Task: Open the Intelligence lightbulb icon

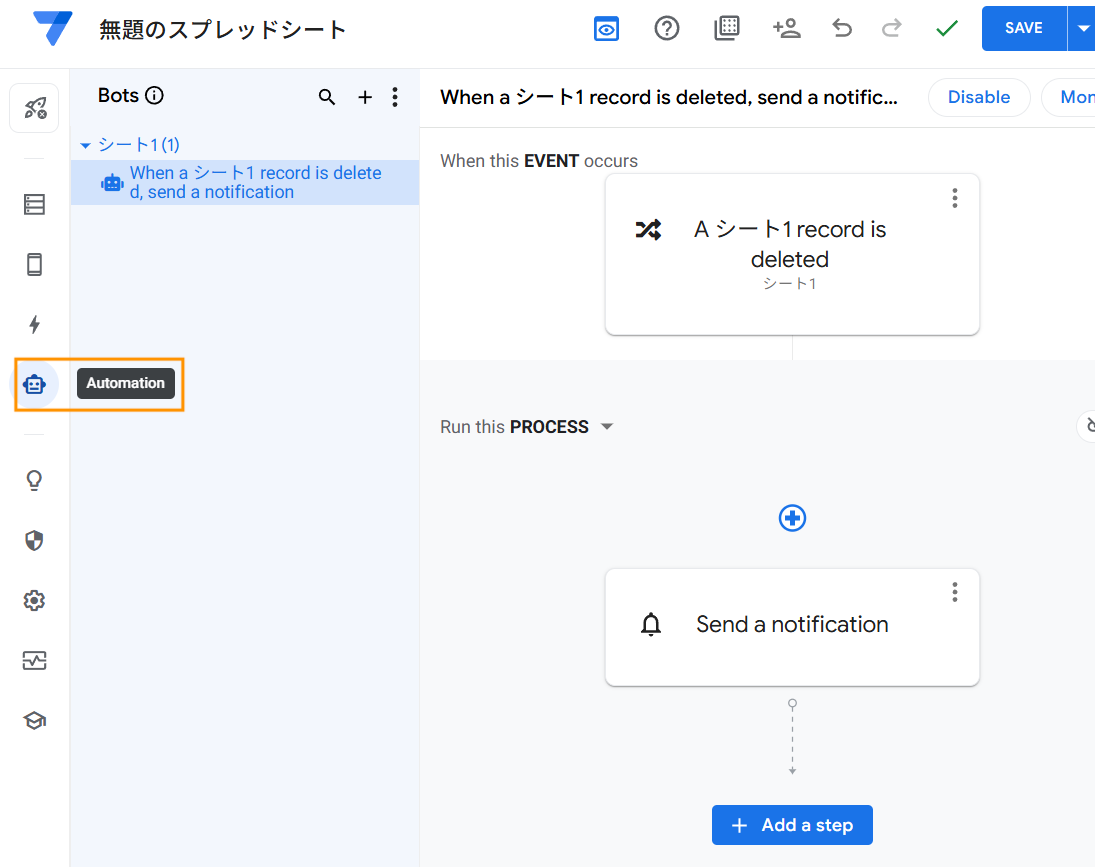Action: point(34,481)
